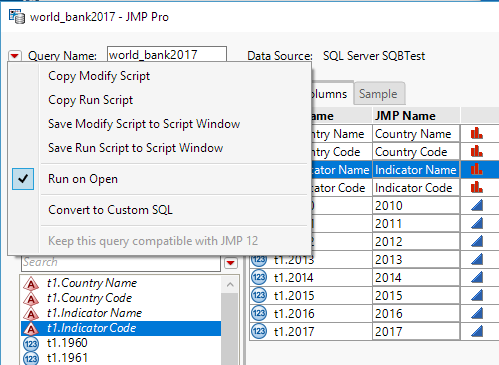Select t1.Indicator Code in the column list
The image size is (499, 365).
pyautogui.click(x=121, y=328)
